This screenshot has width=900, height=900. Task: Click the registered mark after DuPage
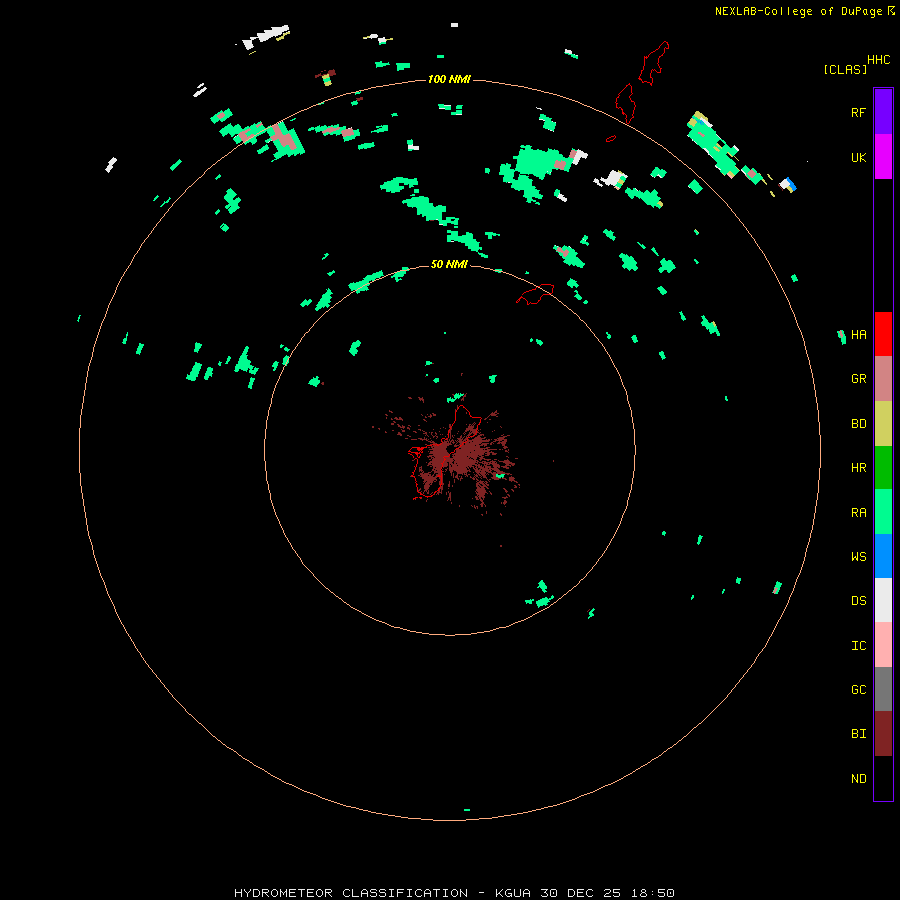[891, 11]
